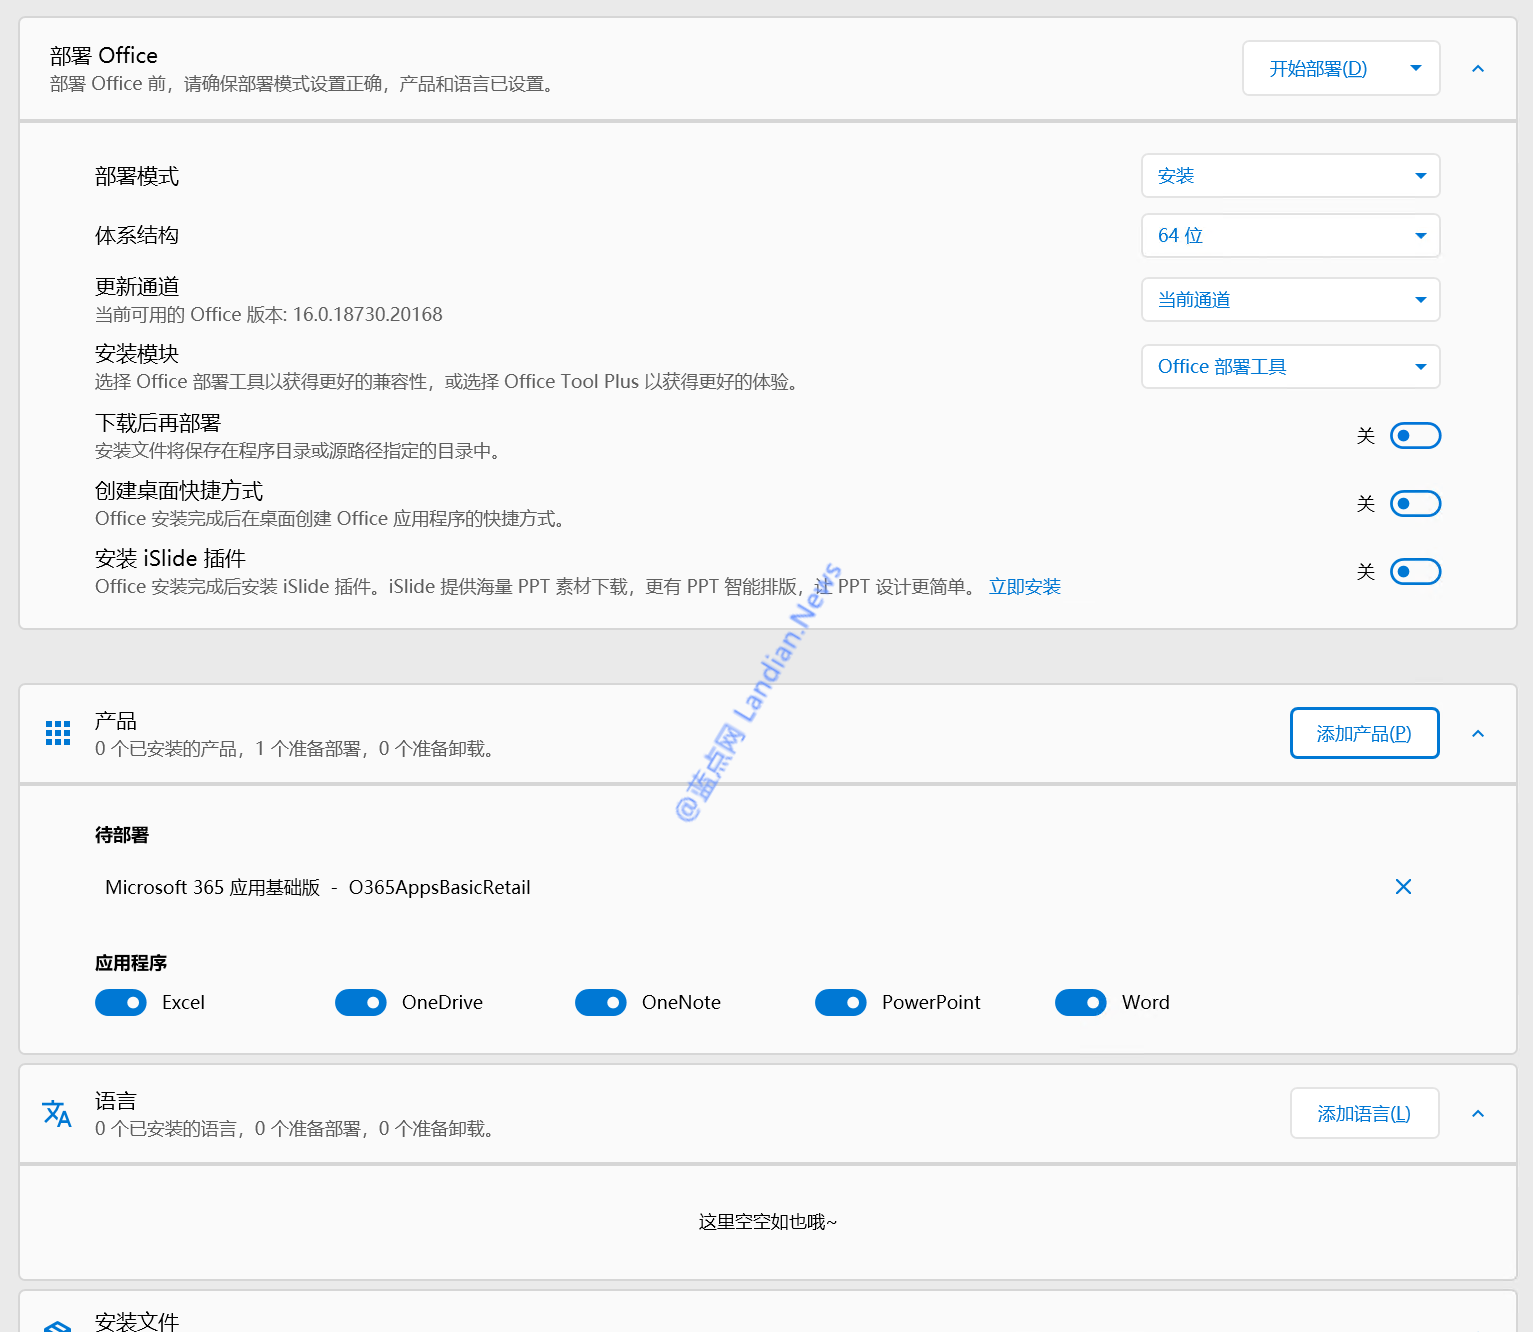
Task: Click the Office version text 16.0.18730.20168
Action: [x=368, y=315]
